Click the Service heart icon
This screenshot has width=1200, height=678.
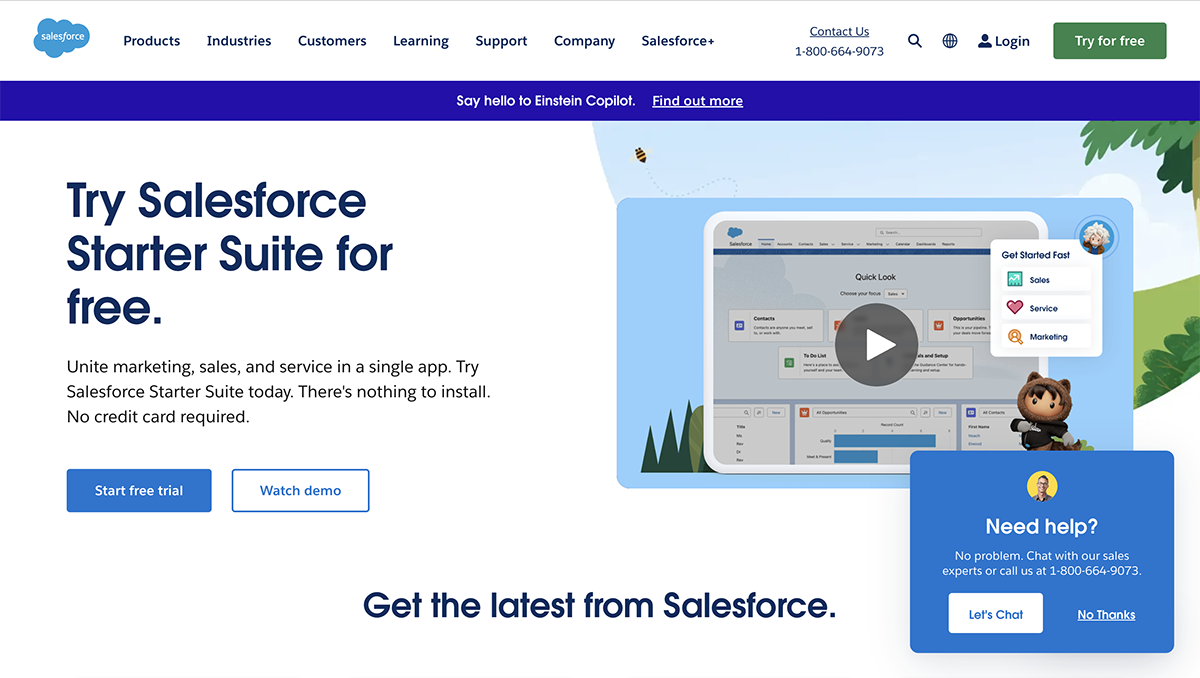click(x=1015, y=308)
